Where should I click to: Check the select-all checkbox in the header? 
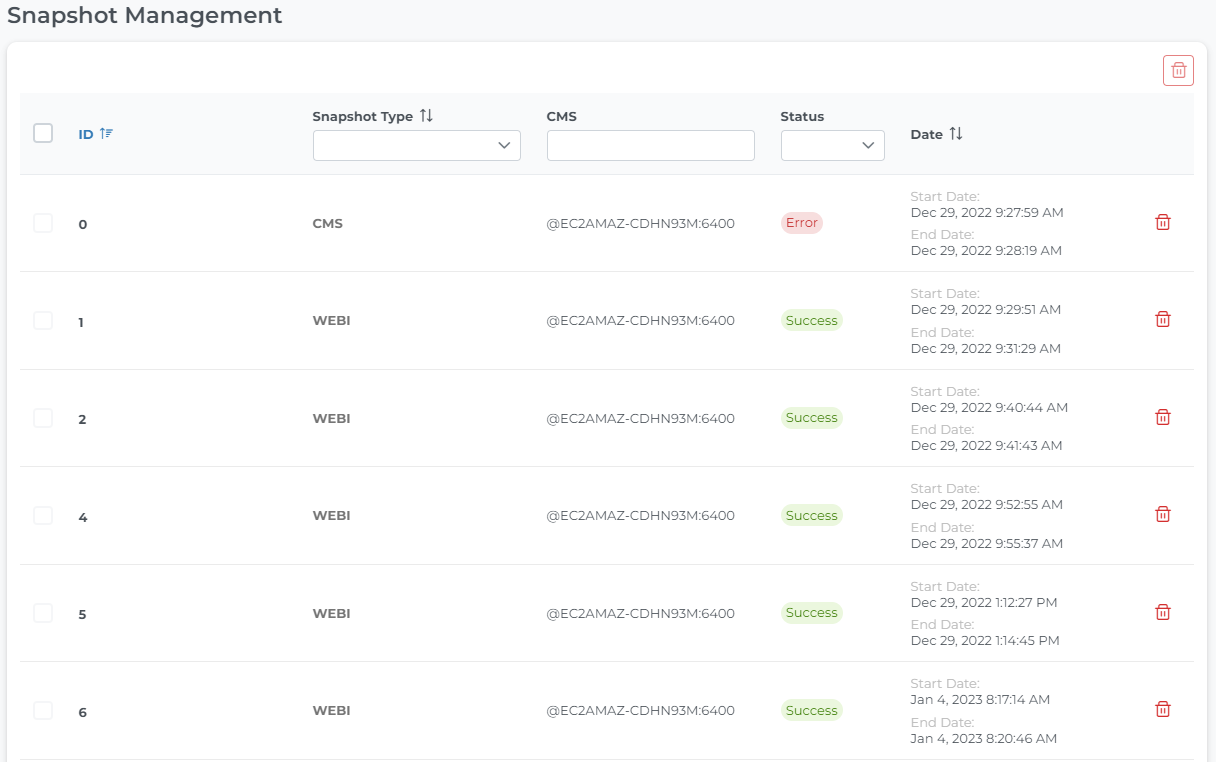43,132
